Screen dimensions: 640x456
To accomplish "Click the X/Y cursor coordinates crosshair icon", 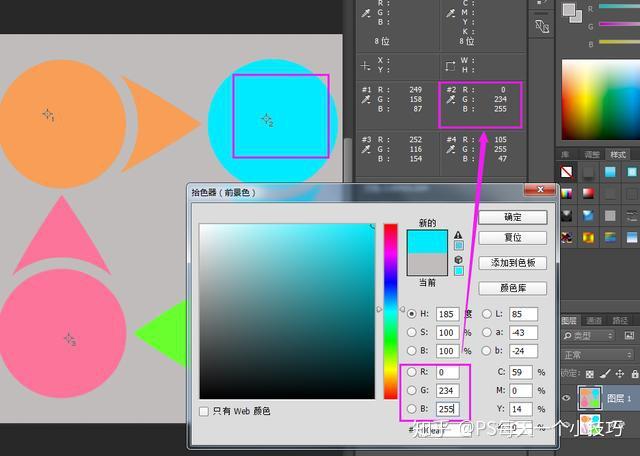I will [366, 65].
